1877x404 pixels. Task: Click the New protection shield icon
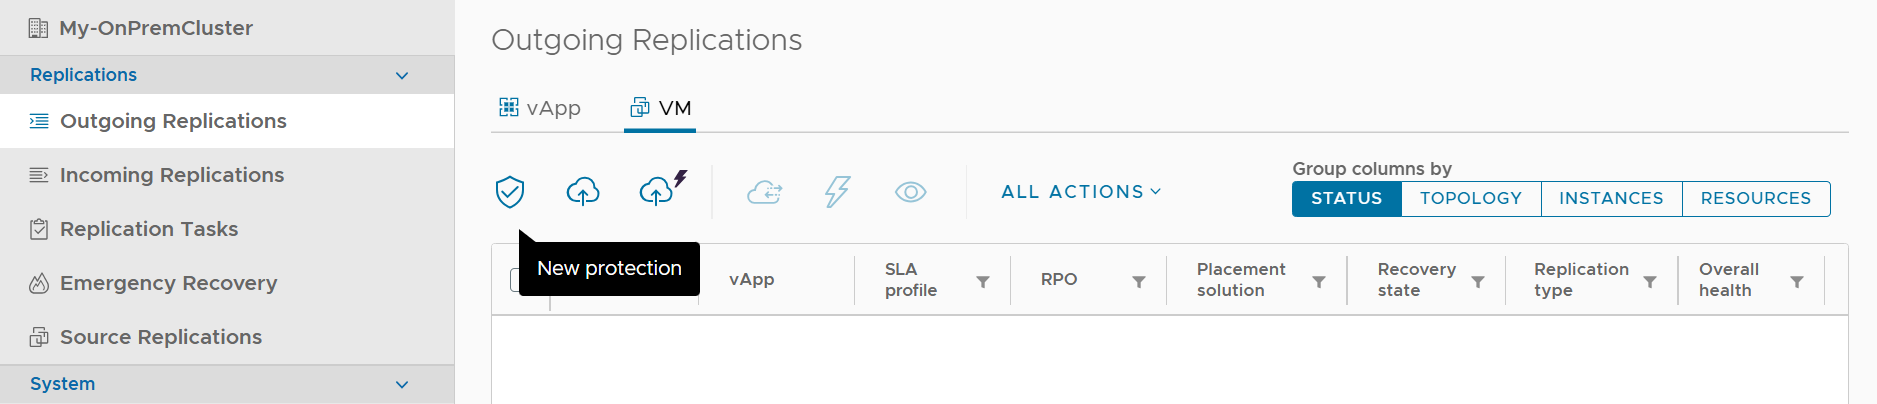(510, 191)
